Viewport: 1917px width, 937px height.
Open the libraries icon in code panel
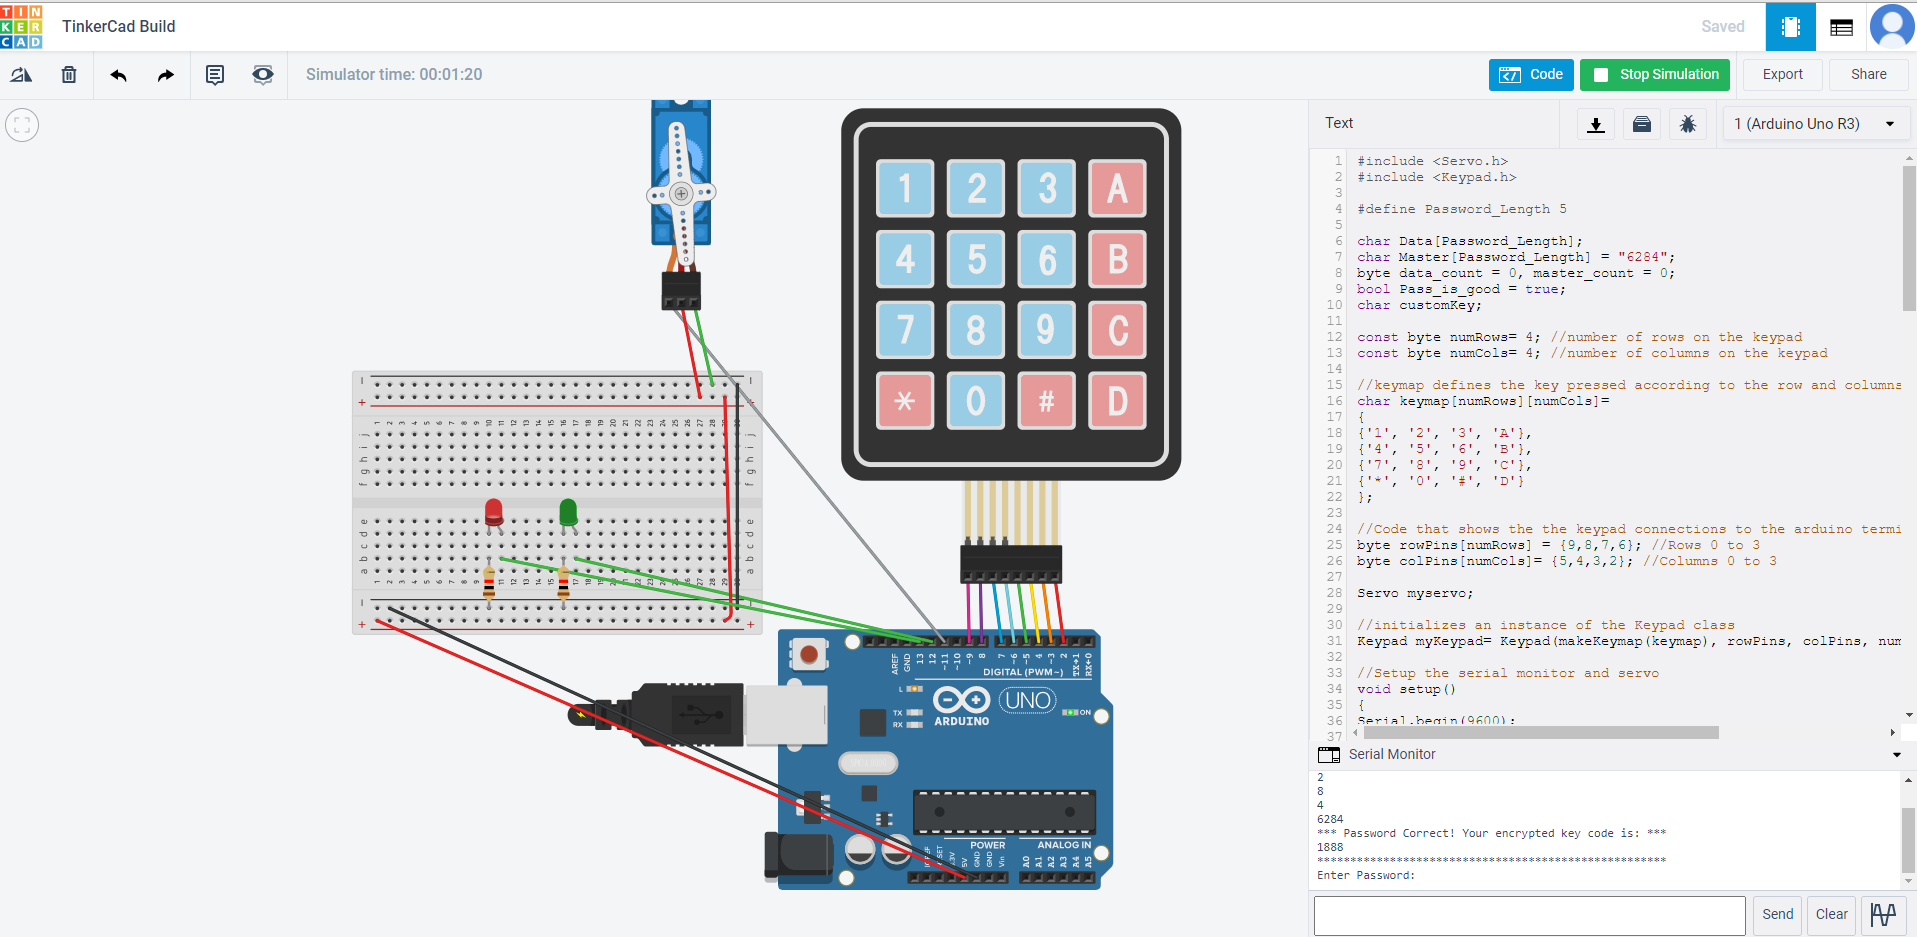pyautogui.click(x=1642, y=124)
